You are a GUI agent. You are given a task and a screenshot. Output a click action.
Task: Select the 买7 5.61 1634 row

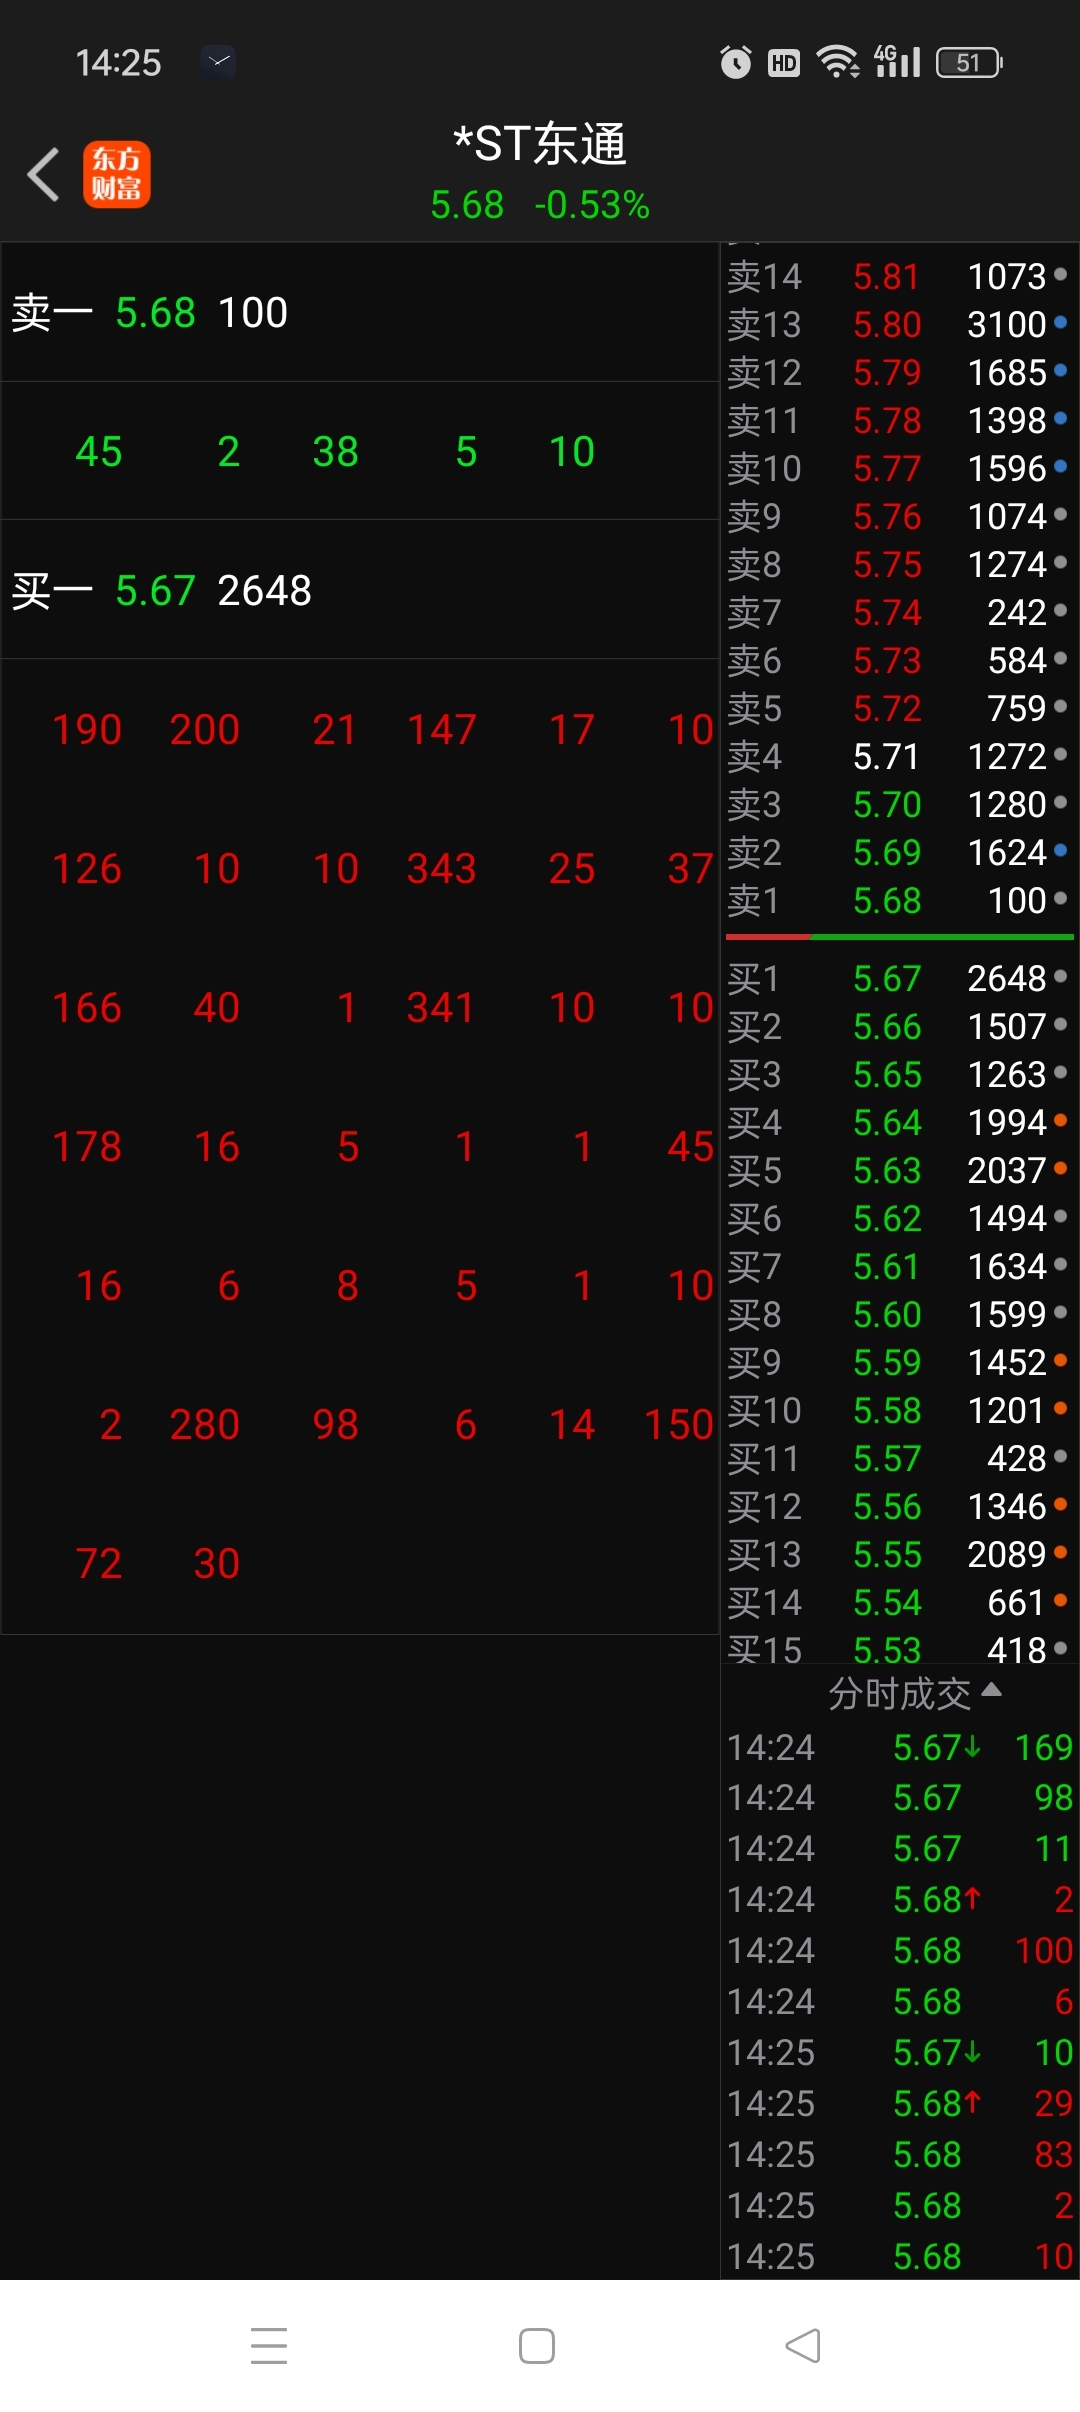[898, 1266]
